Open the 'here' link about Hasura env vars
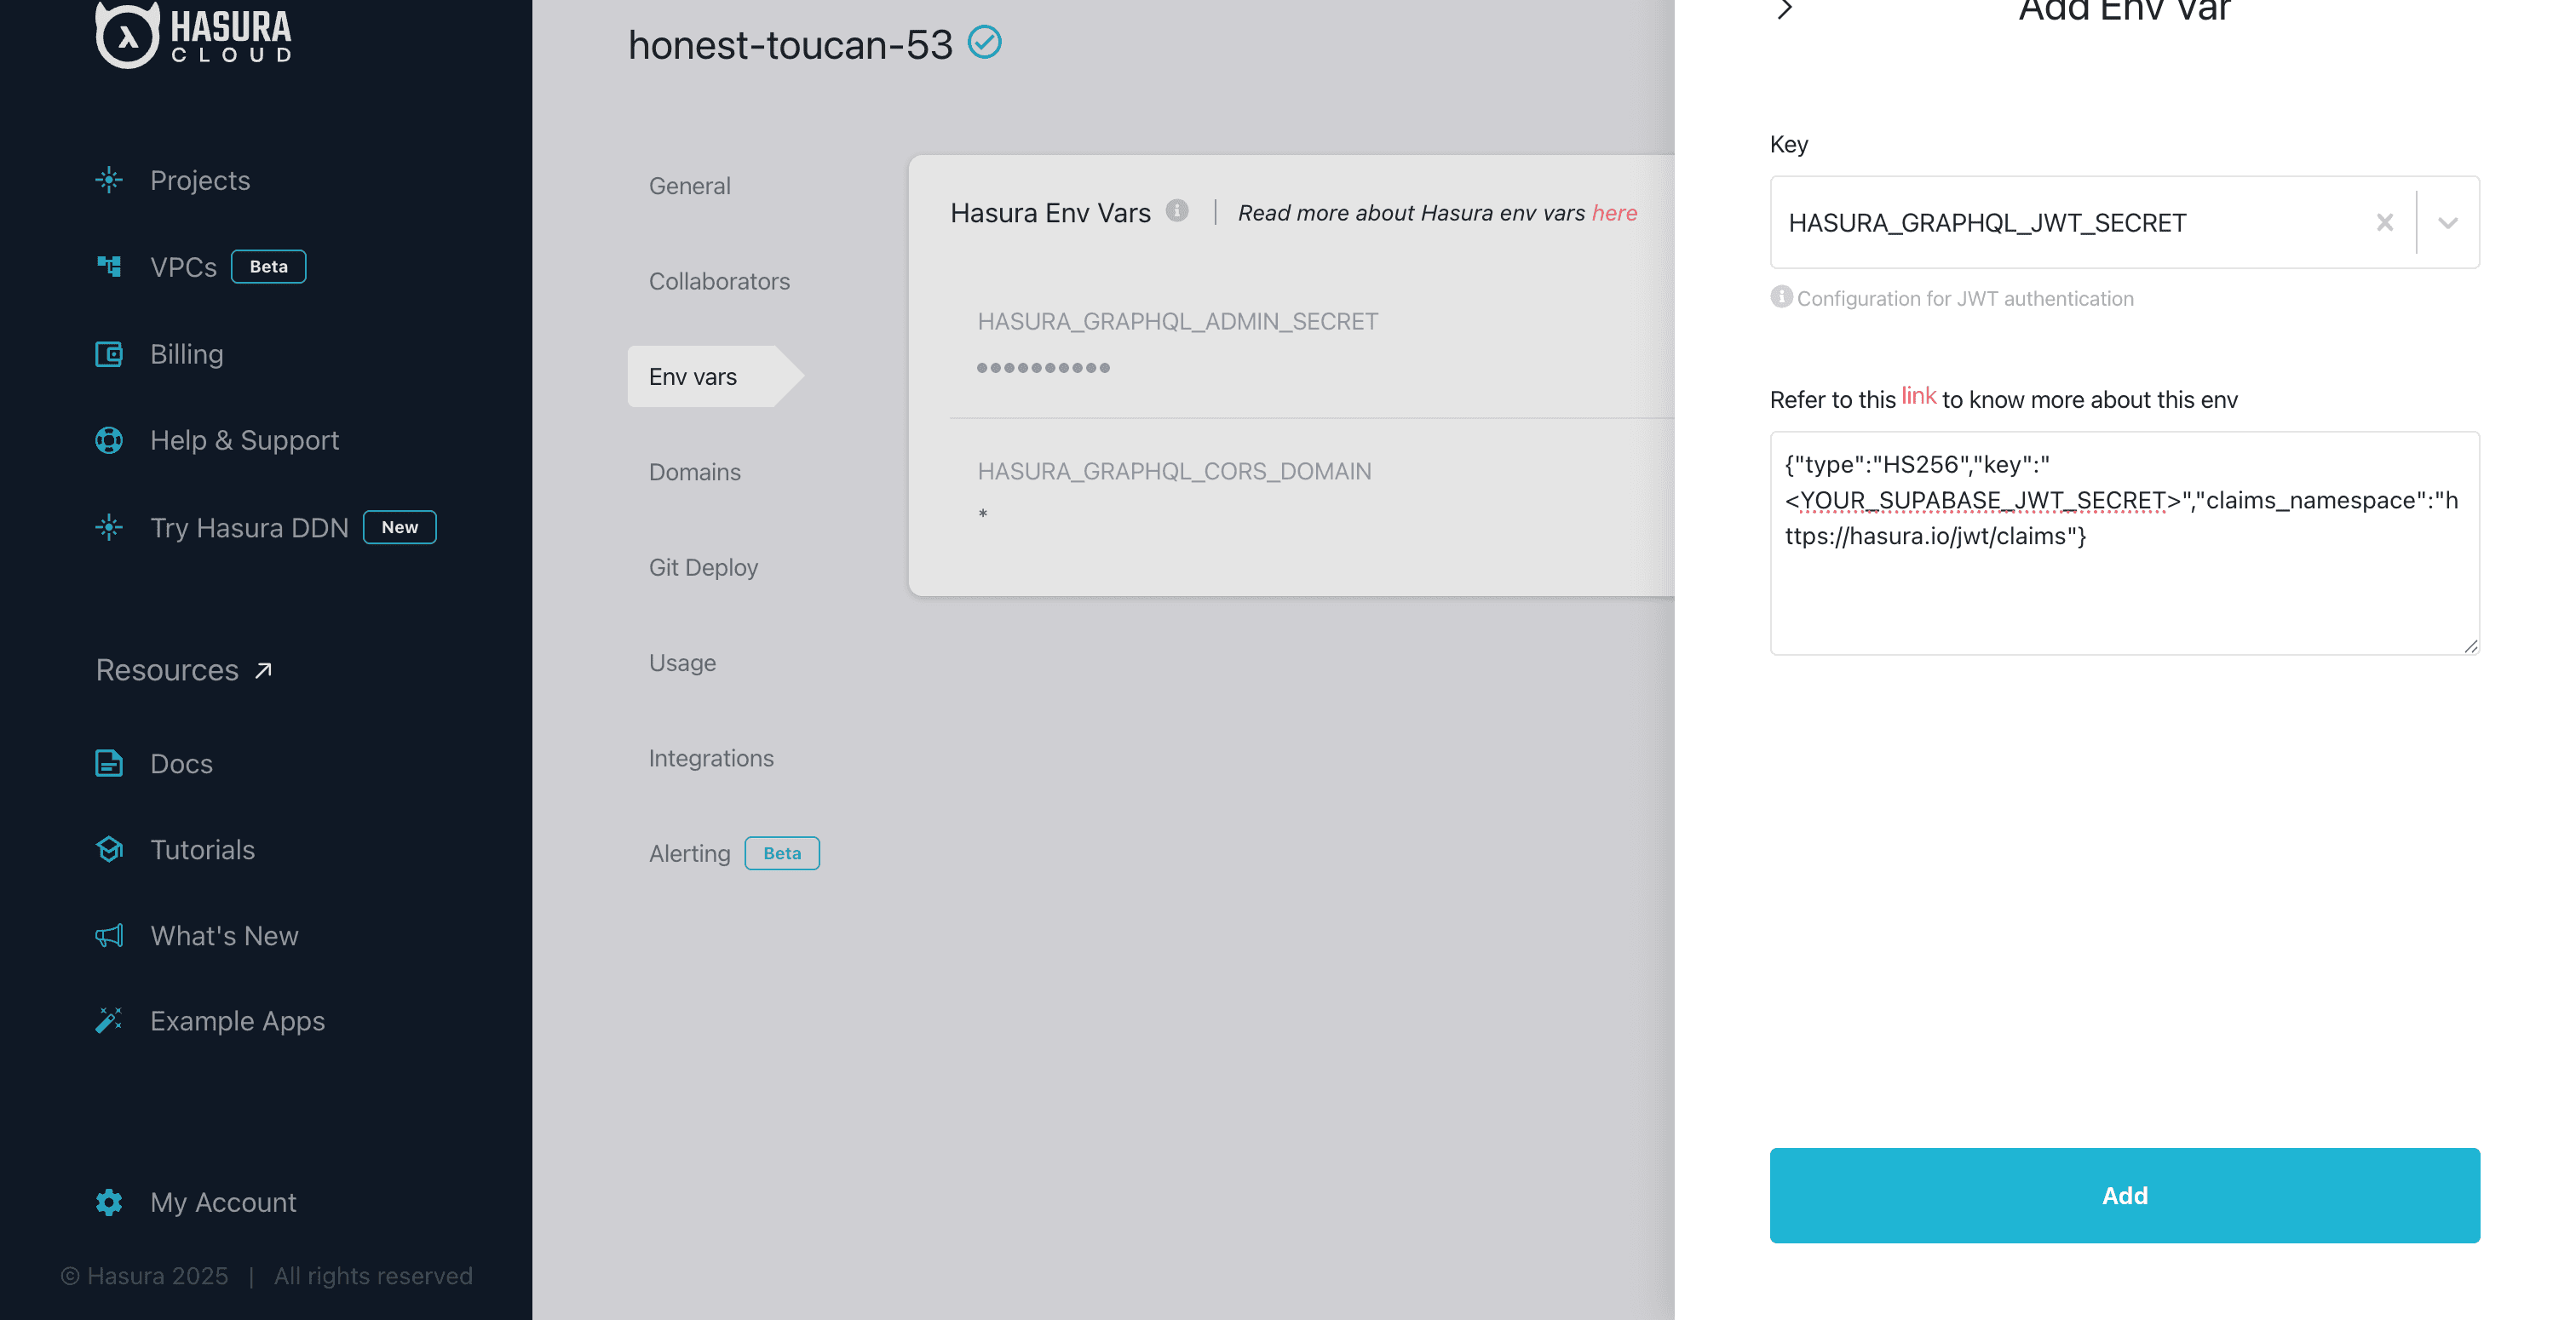 point(1614,212)
